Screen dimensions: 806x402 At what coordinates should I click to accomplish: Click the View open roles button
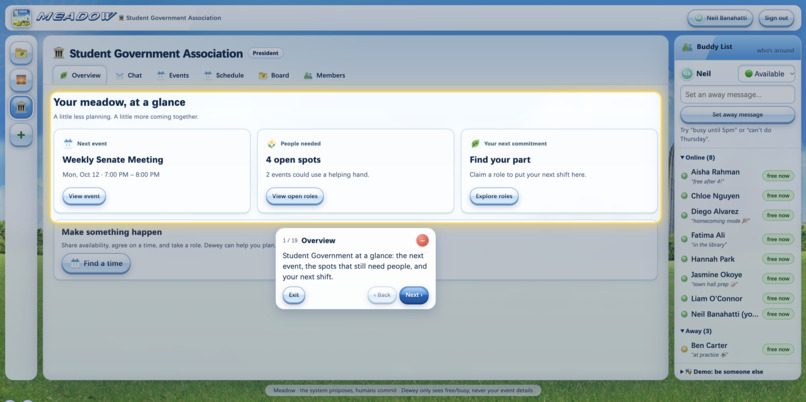[295, 196]
